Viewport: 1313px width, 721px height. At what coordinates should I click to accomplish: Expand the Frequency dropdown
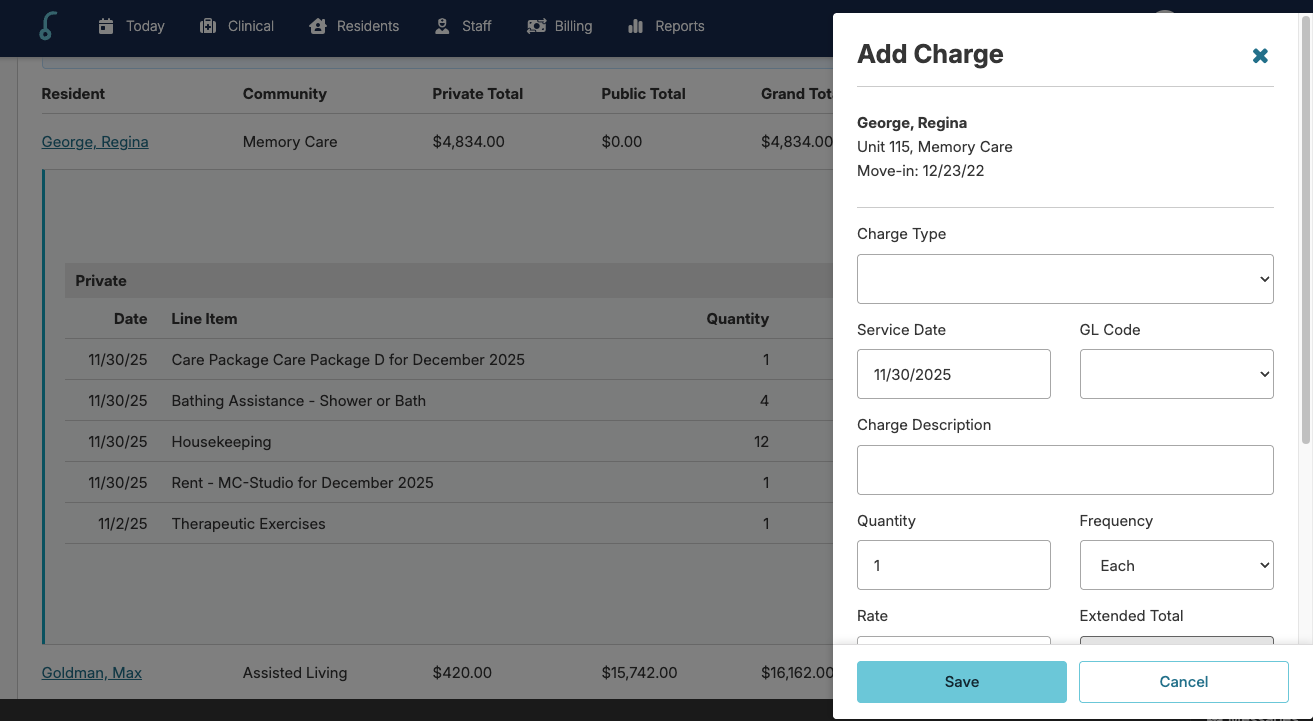[x=1176, y=565]
